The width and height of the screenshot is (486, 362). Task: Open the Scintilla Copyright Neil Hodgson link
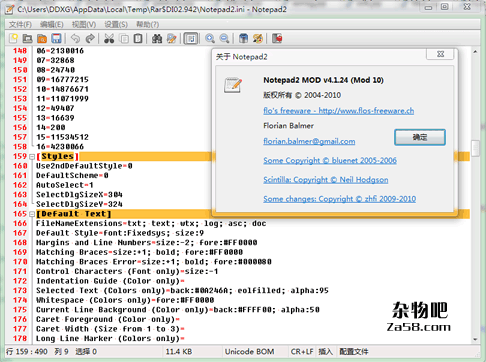point(326,180)
